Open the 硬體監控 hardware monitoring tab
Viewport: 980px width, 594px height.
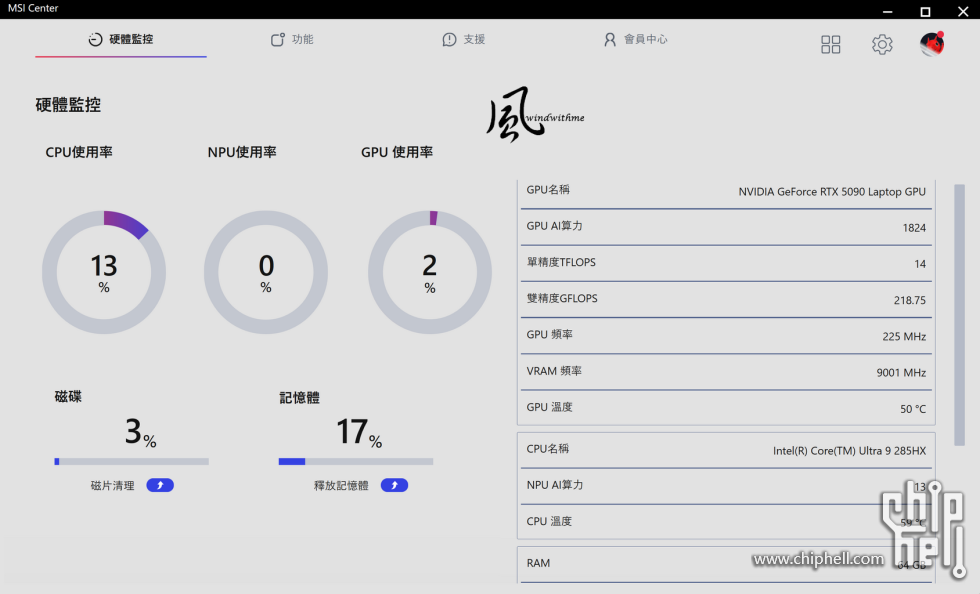tap(121, 39)
